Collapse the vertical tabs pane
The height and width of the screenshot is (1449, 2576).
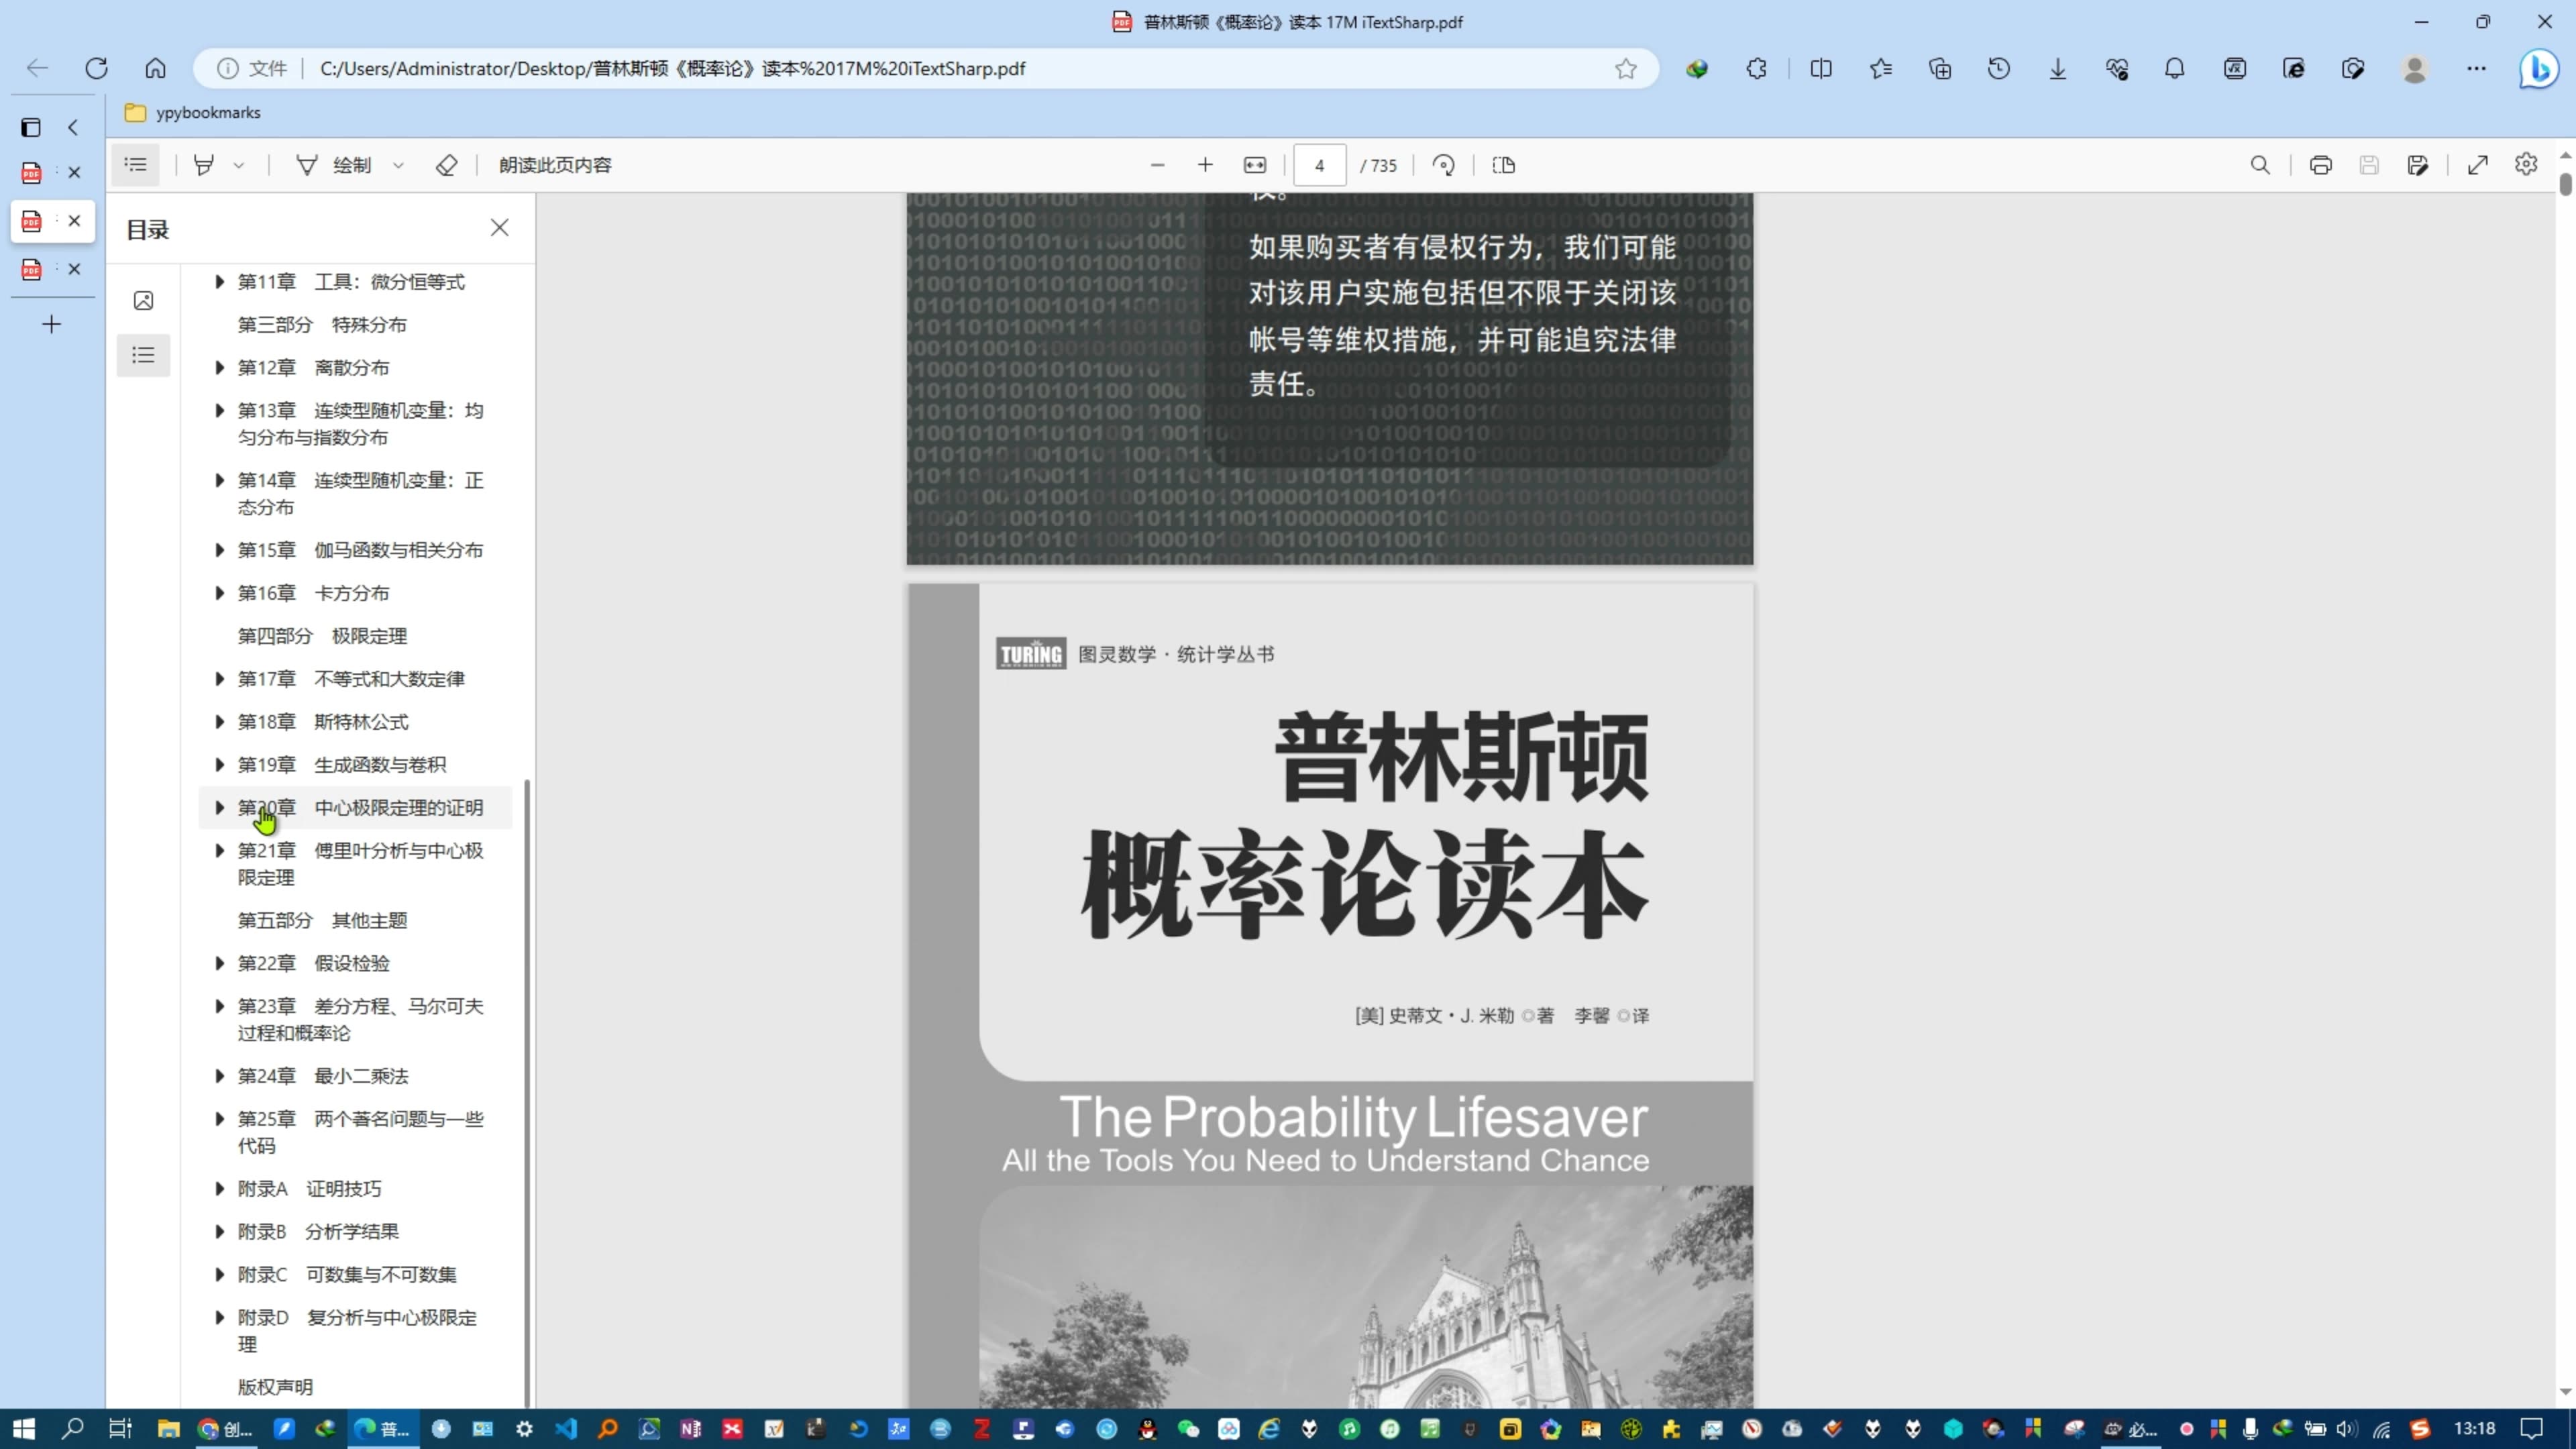click(x=73, y=127)
